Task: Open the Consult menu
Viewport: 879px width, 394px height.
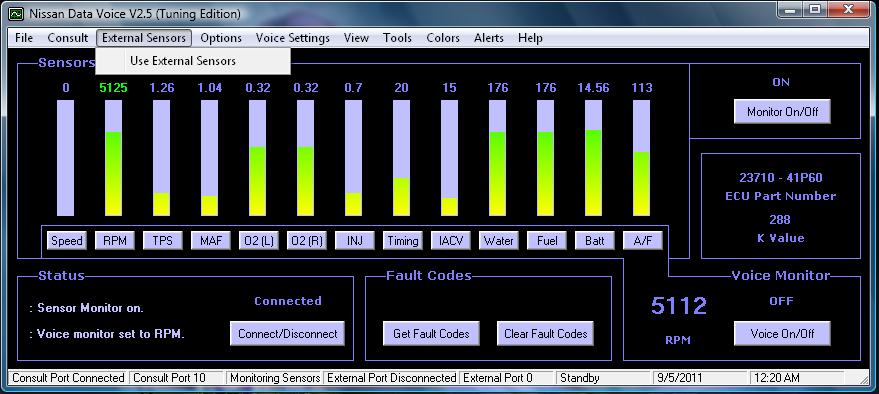Action: tap(68, 38)
